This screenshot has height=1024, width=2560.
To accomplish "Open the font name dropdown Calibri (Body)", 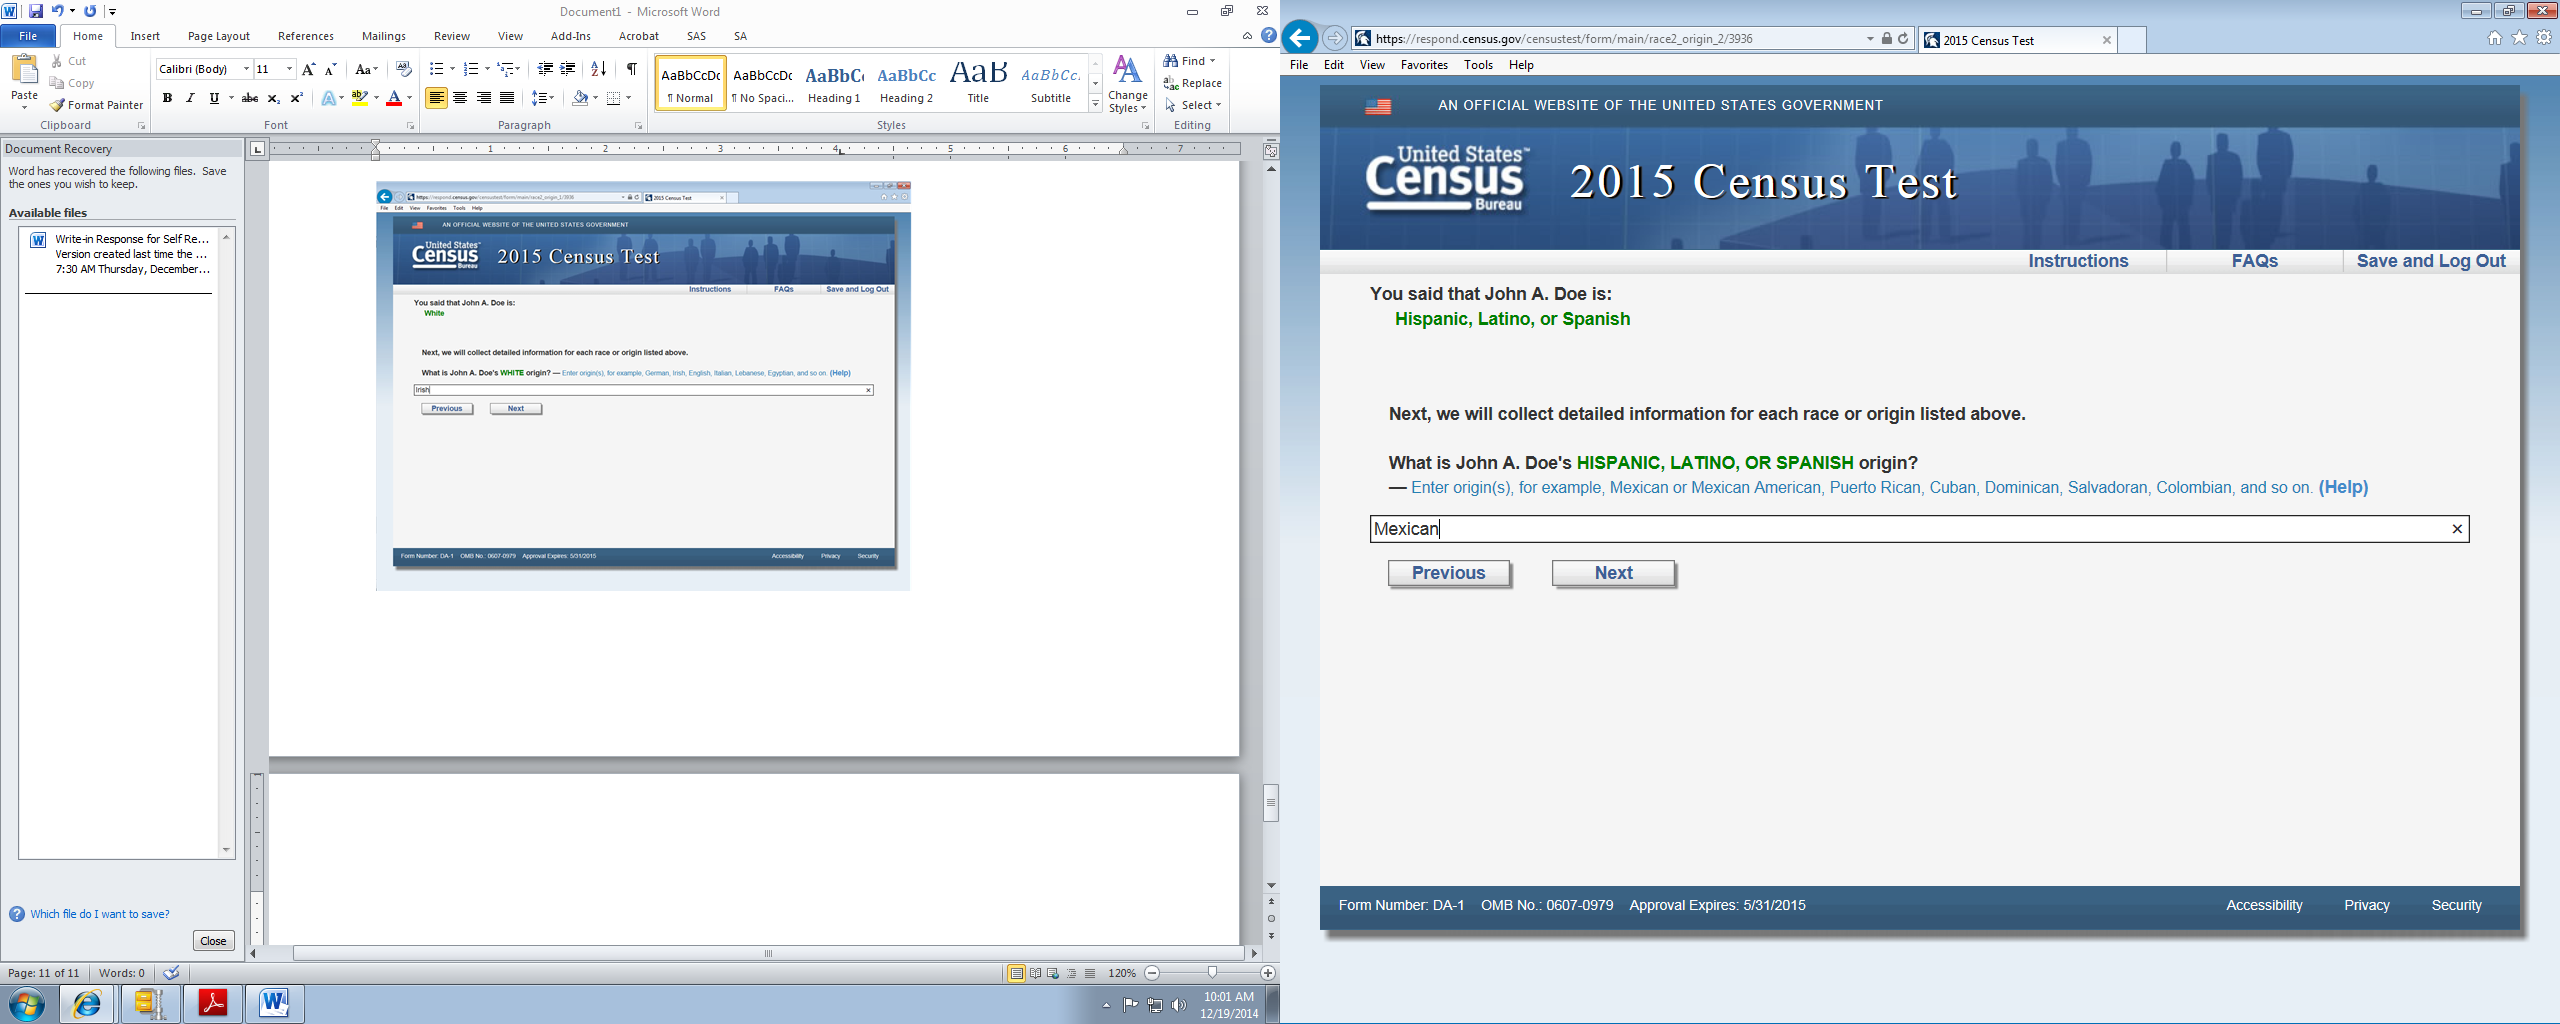I will tap(247, 69).
